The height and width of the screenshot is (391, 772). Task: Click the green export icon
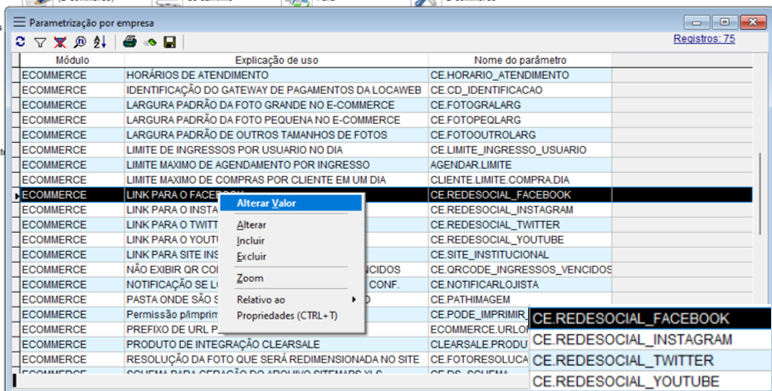tap(150, 43)
